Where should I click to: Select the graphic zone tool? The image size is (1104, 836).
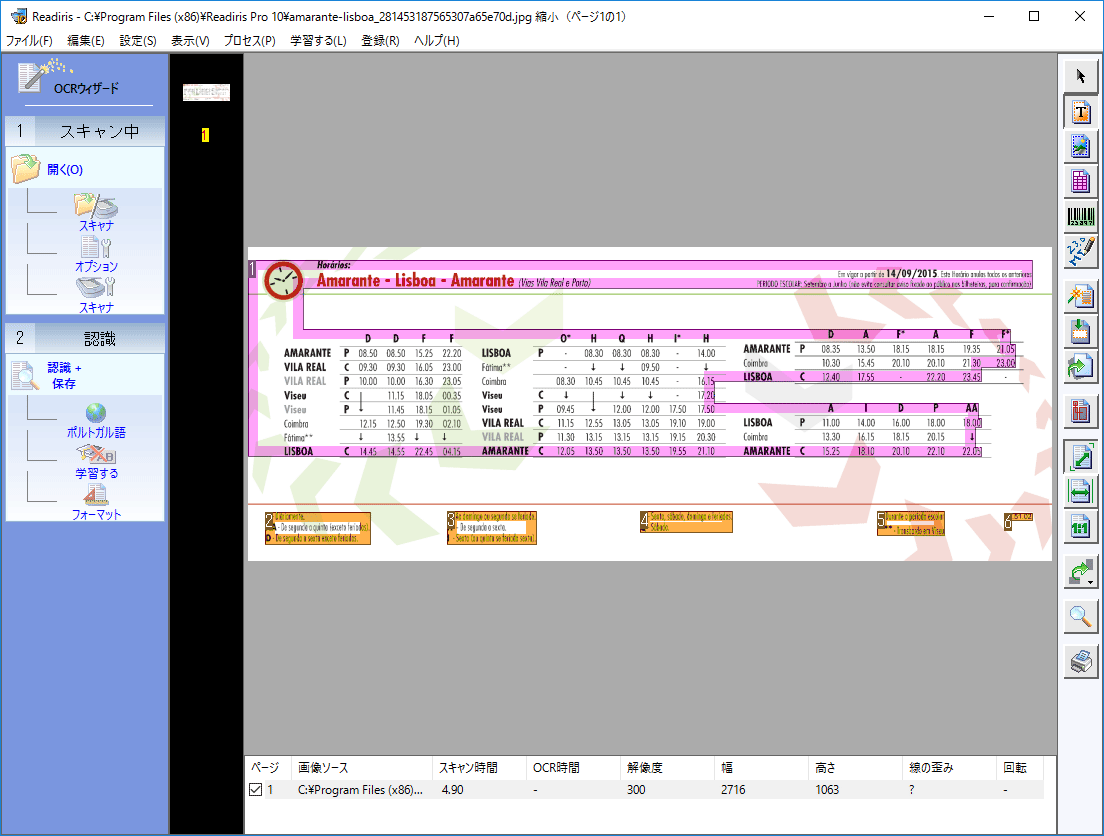pyautogui.click(x=1081, y=145)
